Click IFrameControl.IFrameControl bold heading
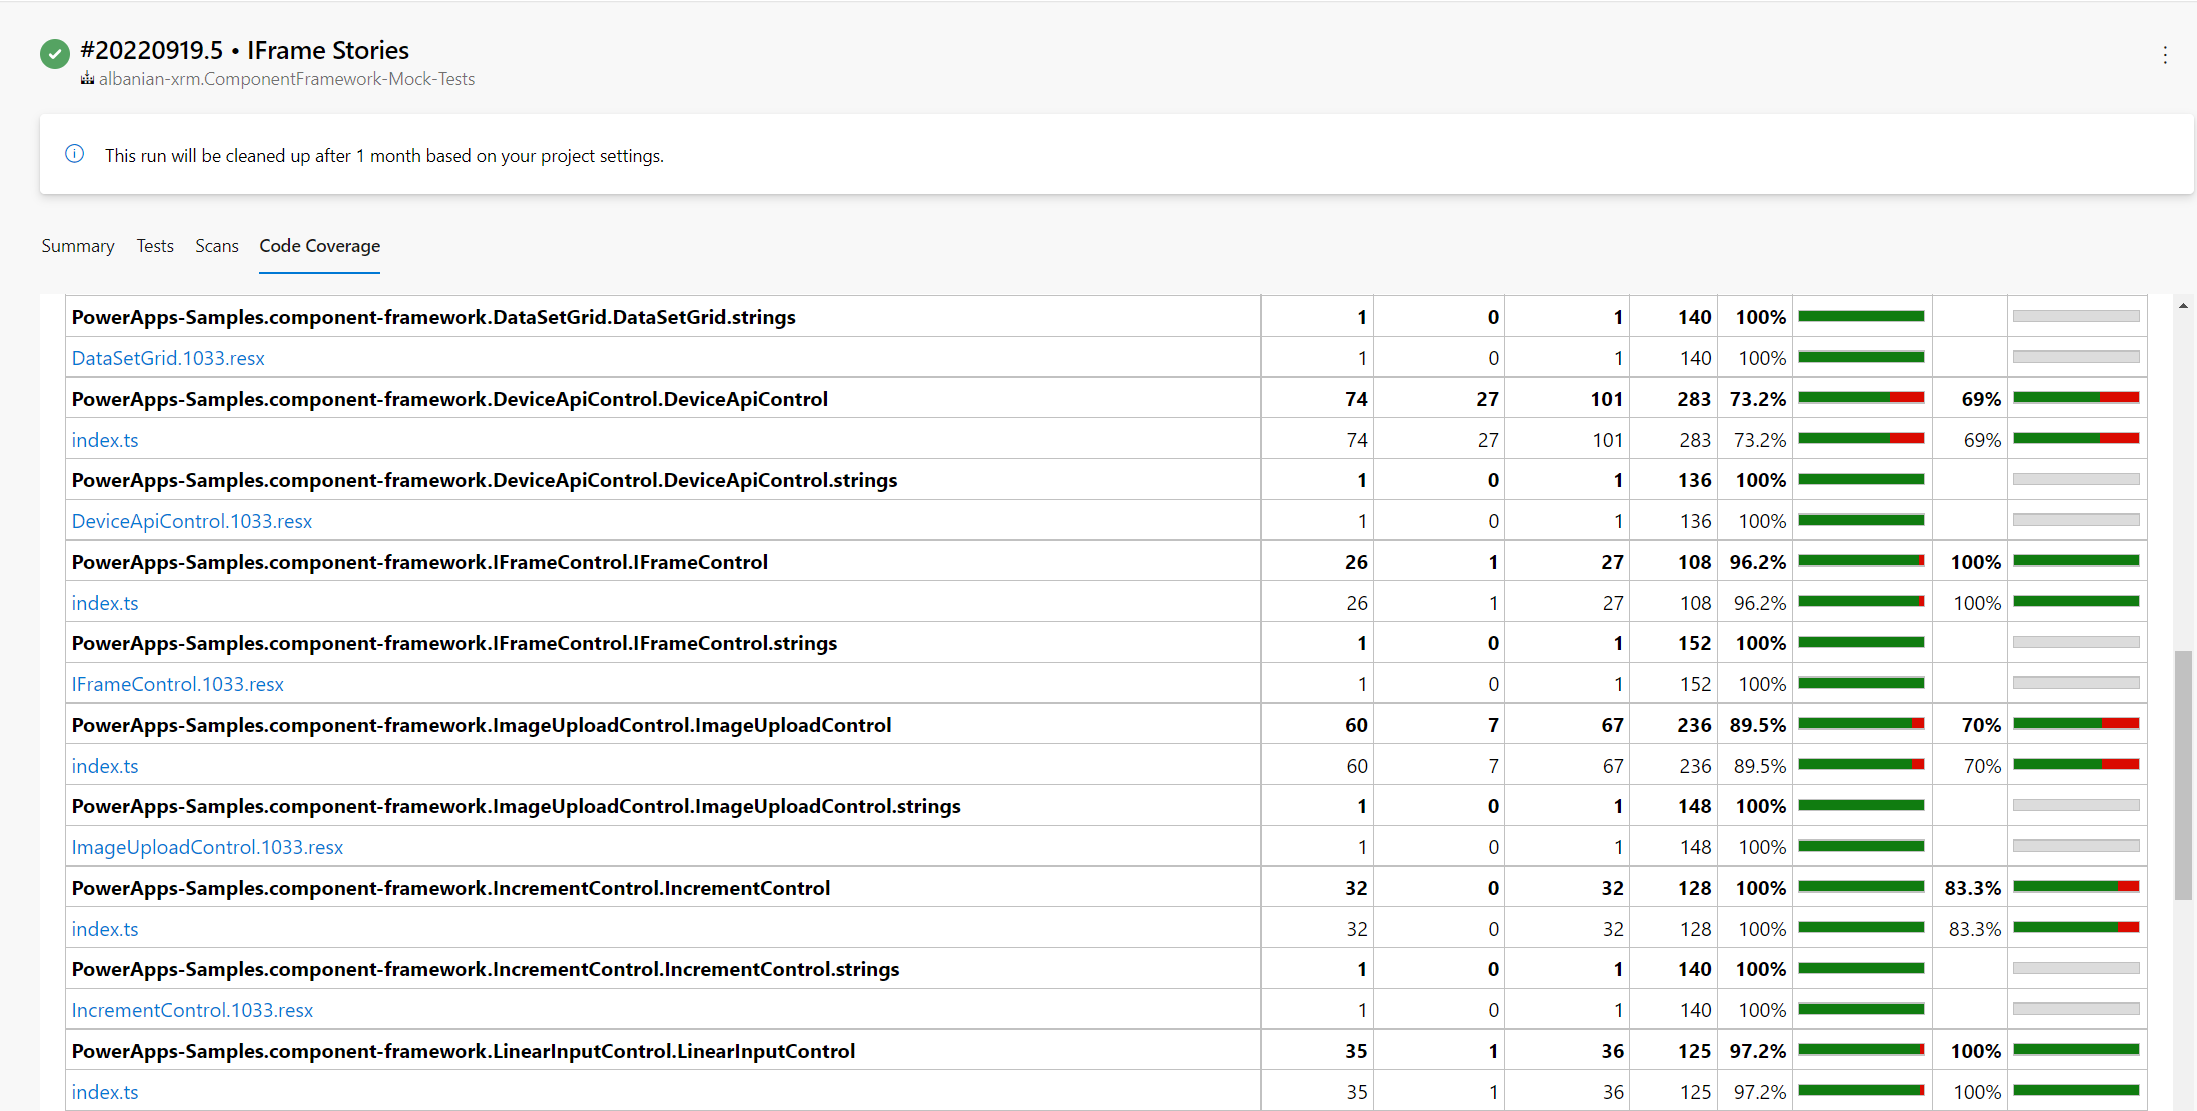Image resolution: width=2197 pixels, height=1111 pixels. pos(420,562)
